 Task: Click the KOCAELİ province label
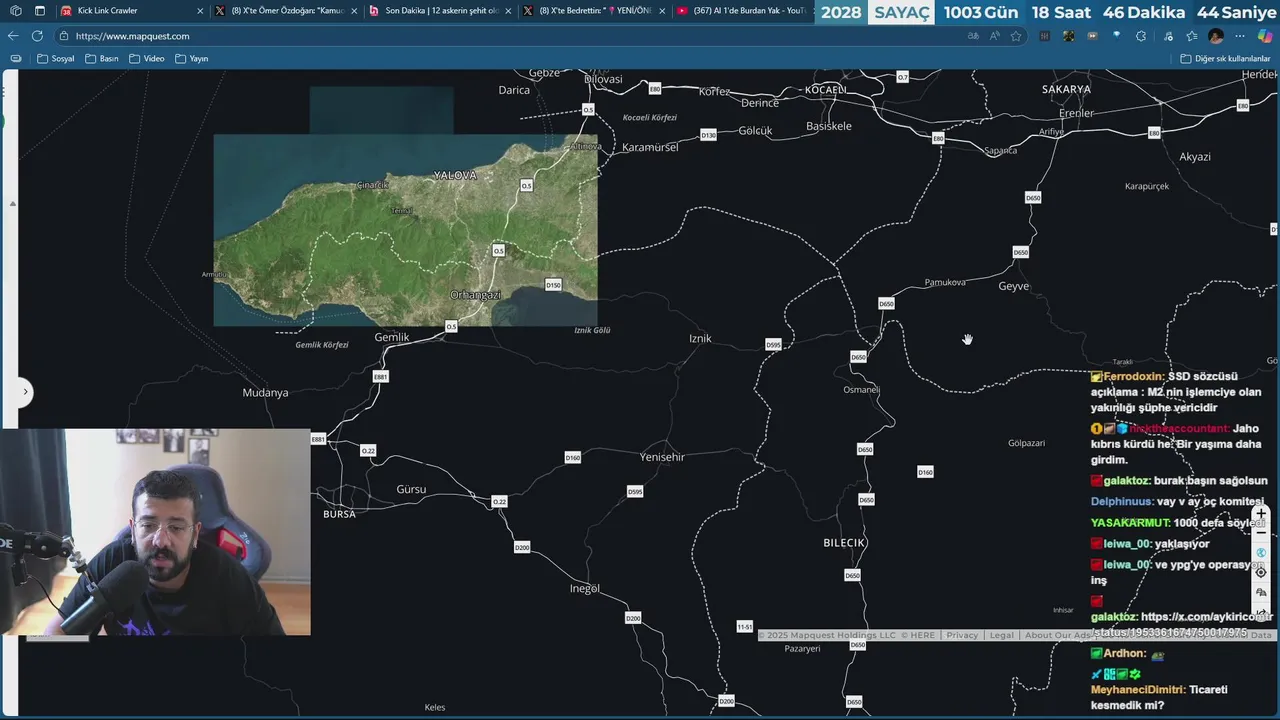pyautogui.click(x=826, y=90)
